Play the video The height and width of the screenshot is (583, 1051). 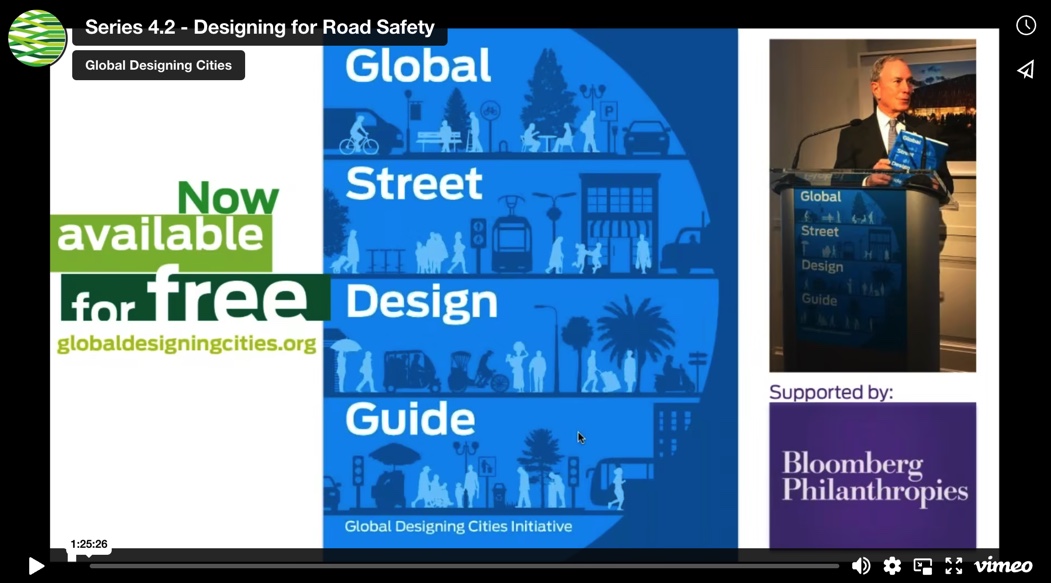[x=36, y=566]
